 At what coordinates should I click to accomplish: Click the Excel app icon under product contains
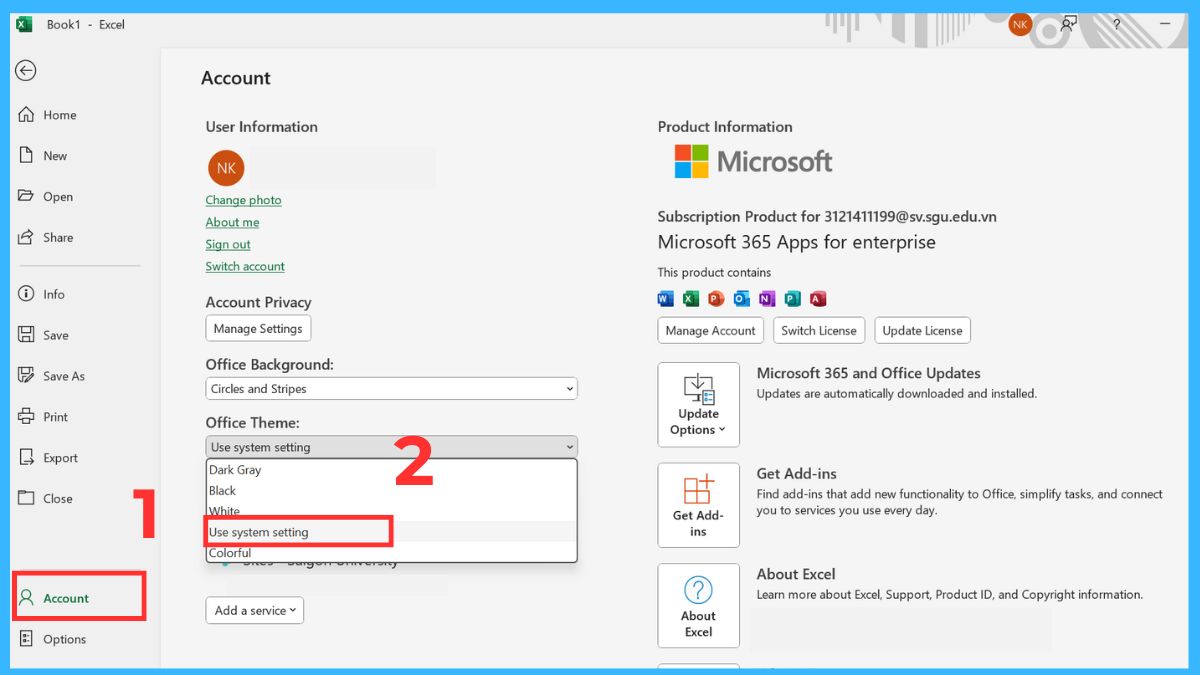tap(691, 298)
